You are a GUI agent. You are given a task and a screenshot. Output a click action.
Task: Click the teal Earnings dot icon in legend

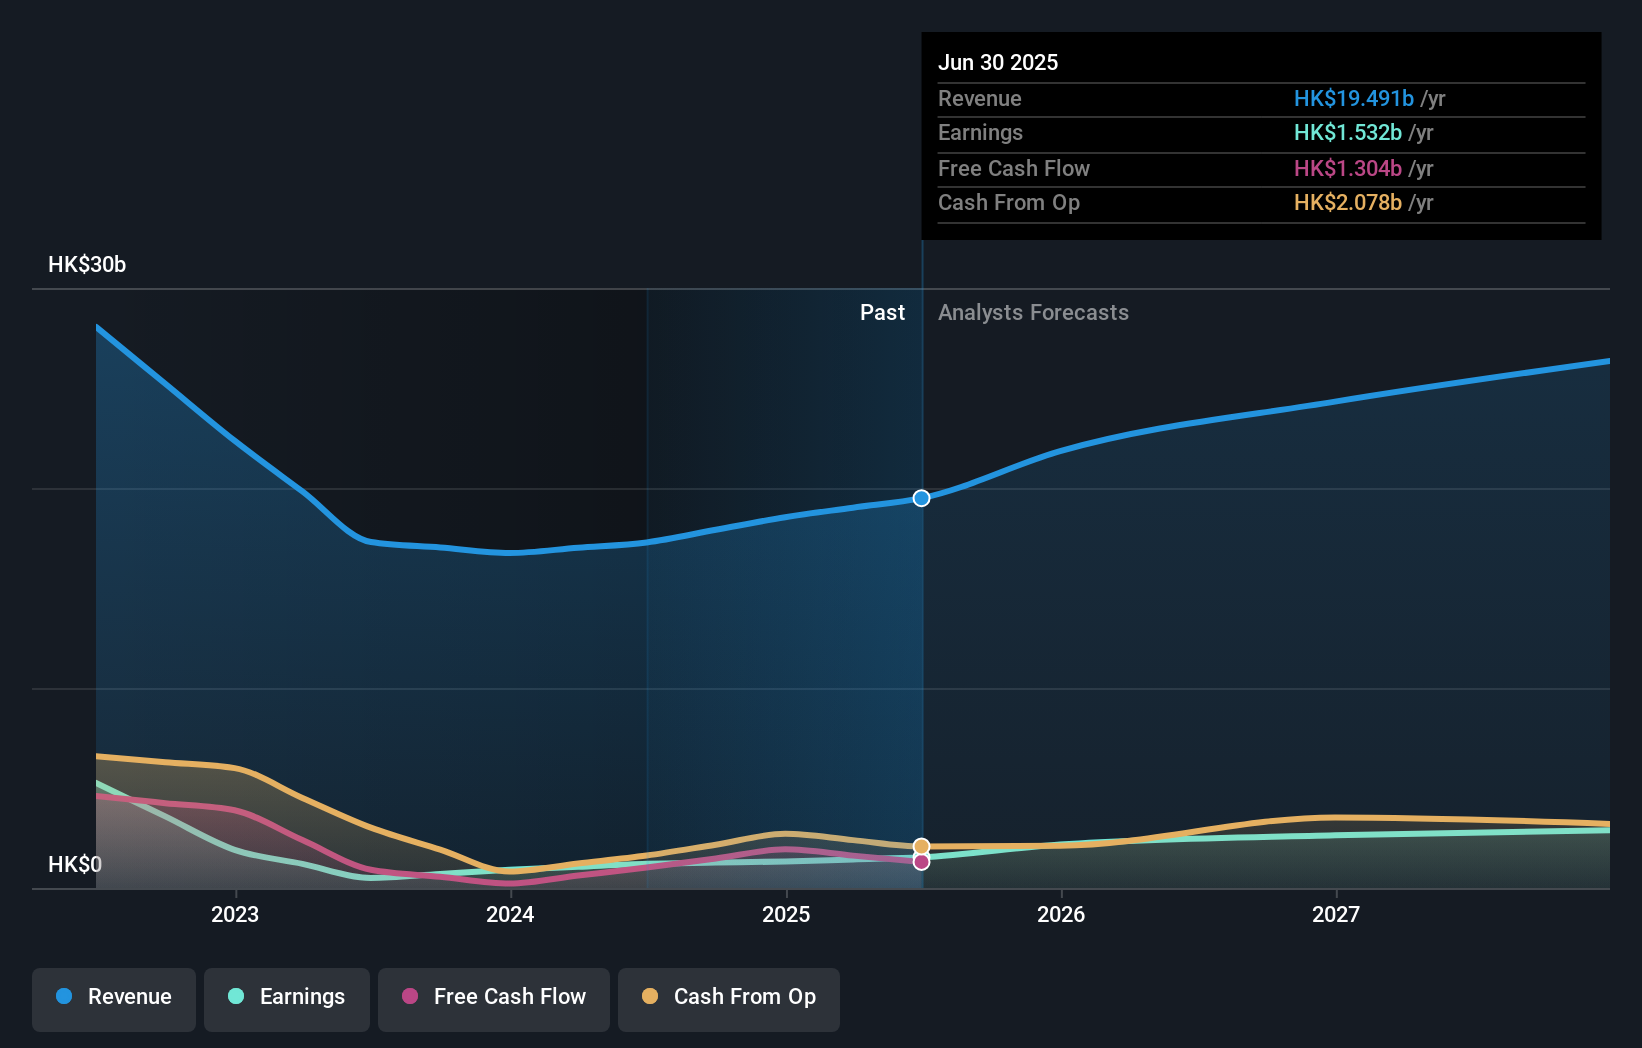pos(236,997)
